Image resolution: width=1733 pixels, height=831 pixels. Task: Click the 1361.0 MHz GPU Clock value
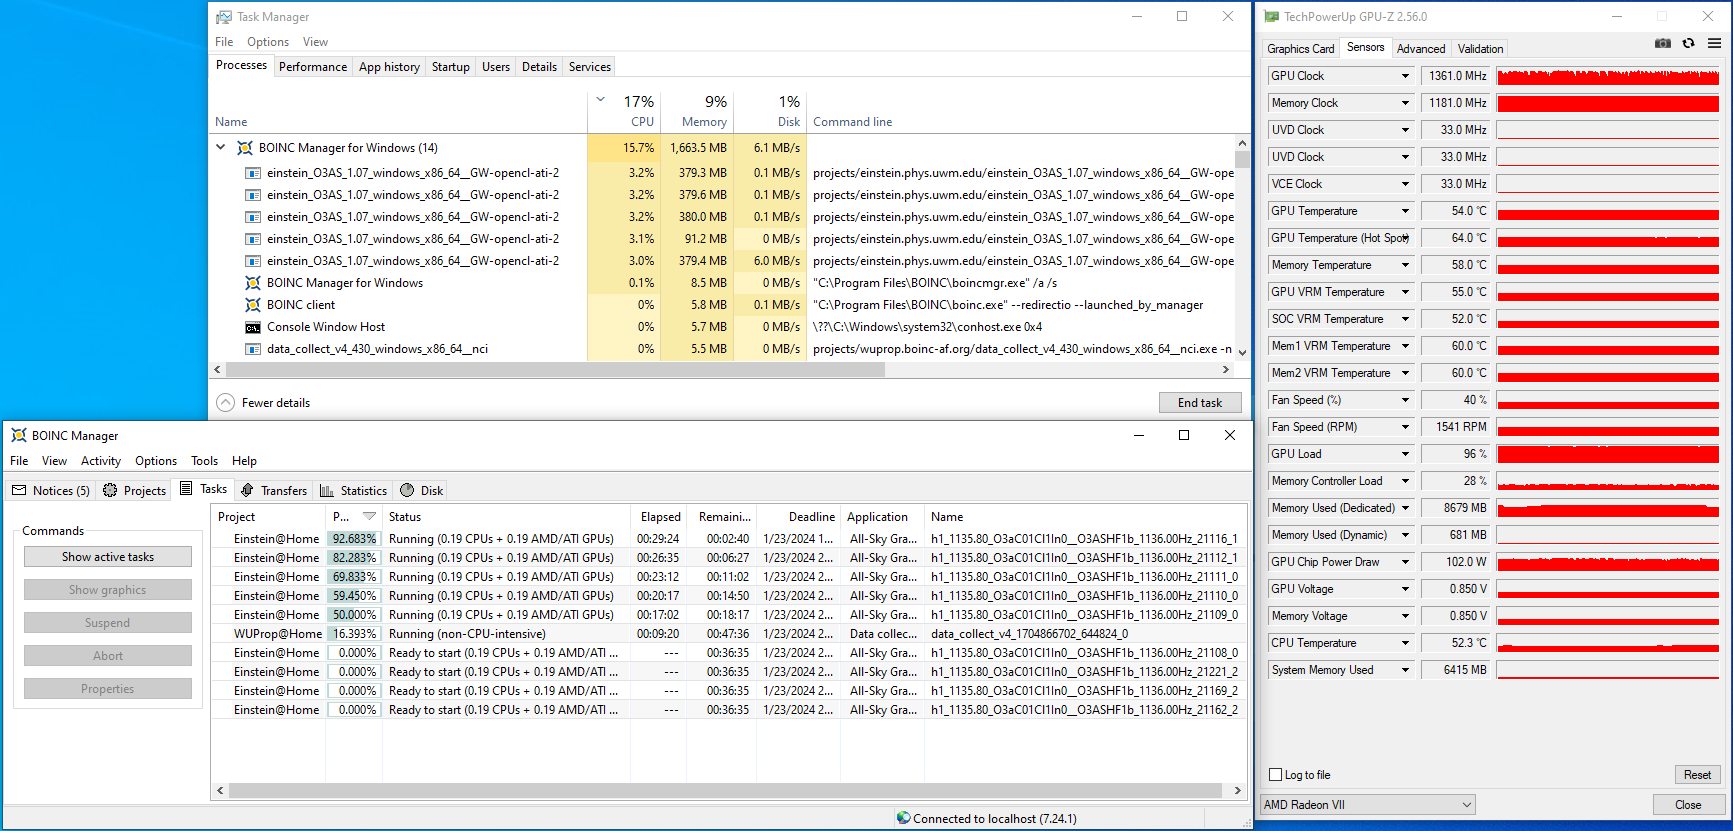point(1456,76)
